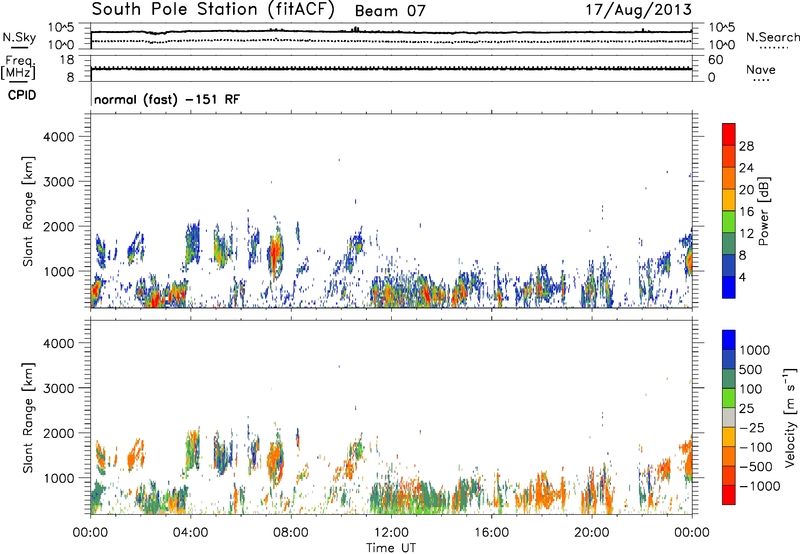Click the "Time UT" axis title

click(x=391, y=547)
